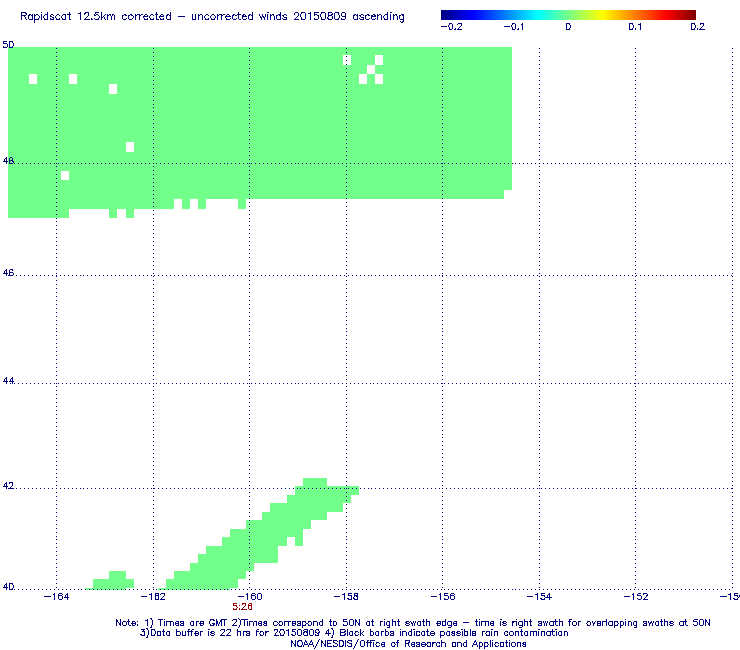Click the latitude 48 axis label
The width and height of the screenshot is (740, 650).
pos(8,161)
